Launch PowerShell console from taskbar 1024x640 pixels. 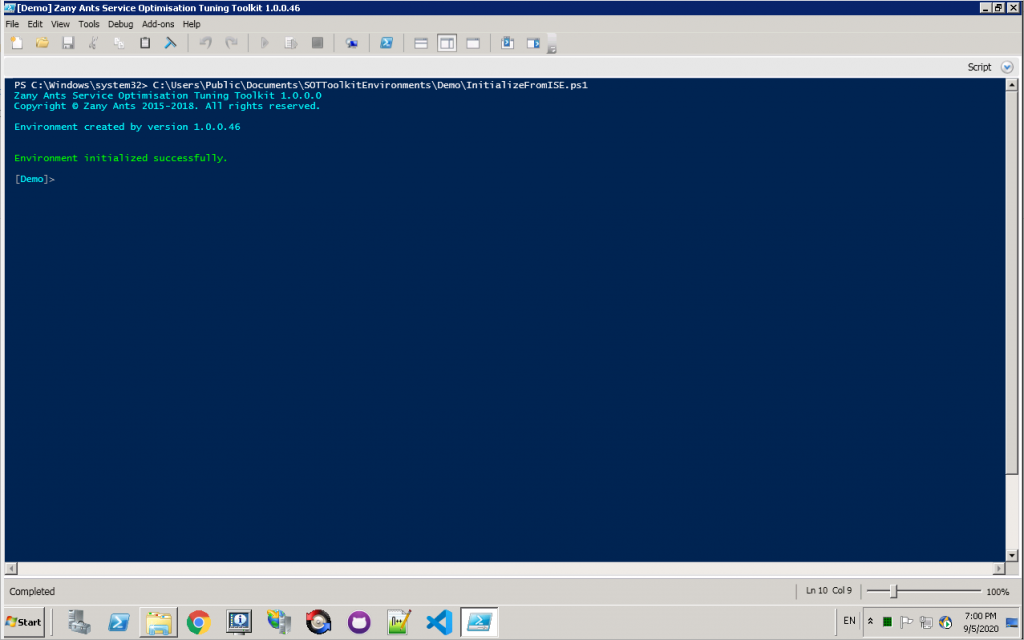click(x=118, y=622)
